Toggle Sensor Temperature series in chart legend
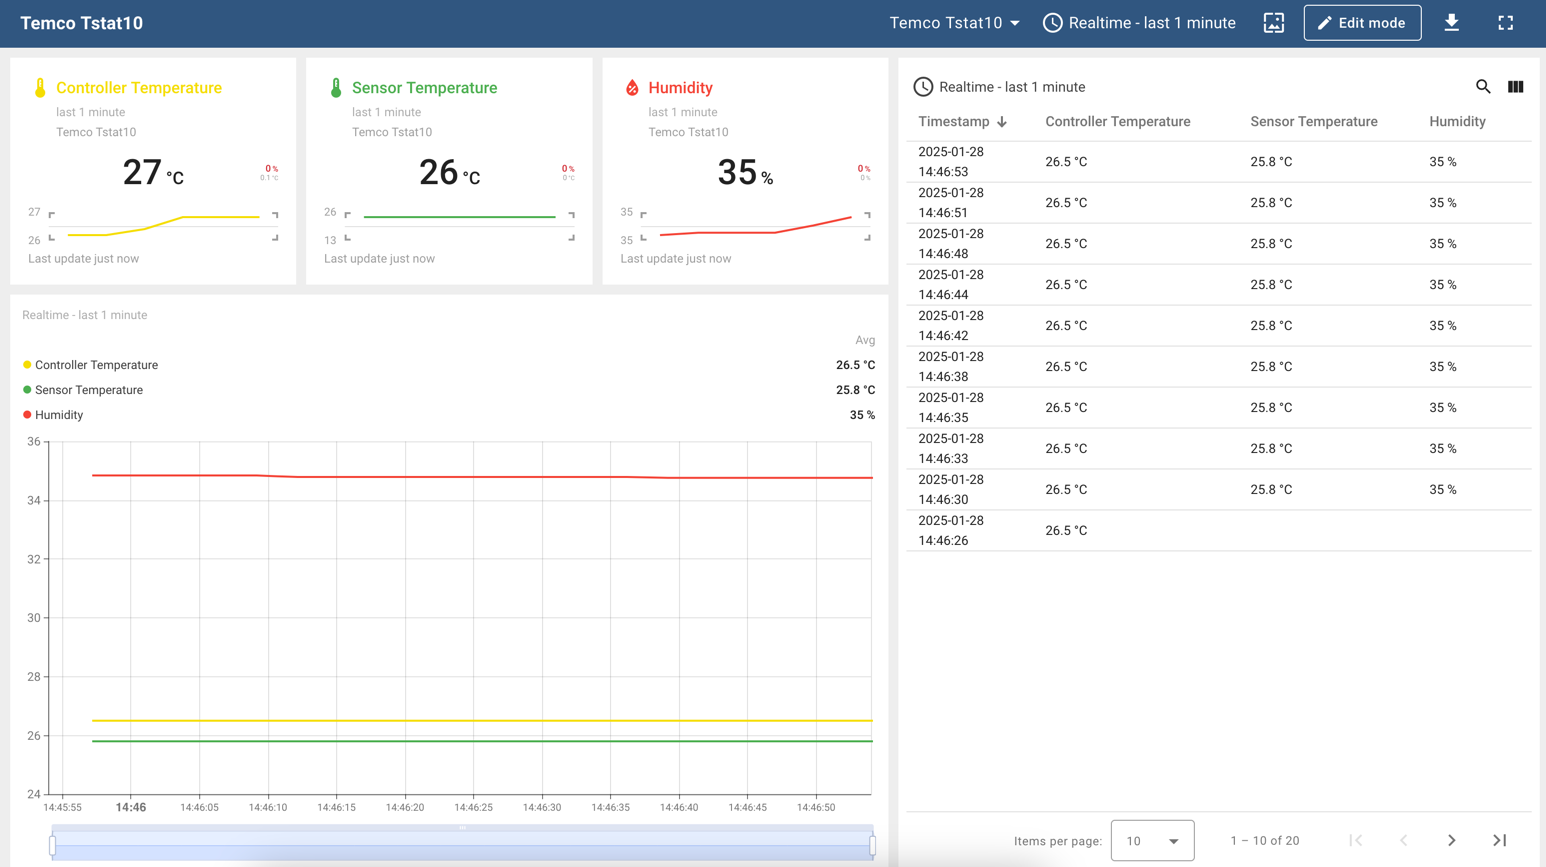 pos(88,390)
